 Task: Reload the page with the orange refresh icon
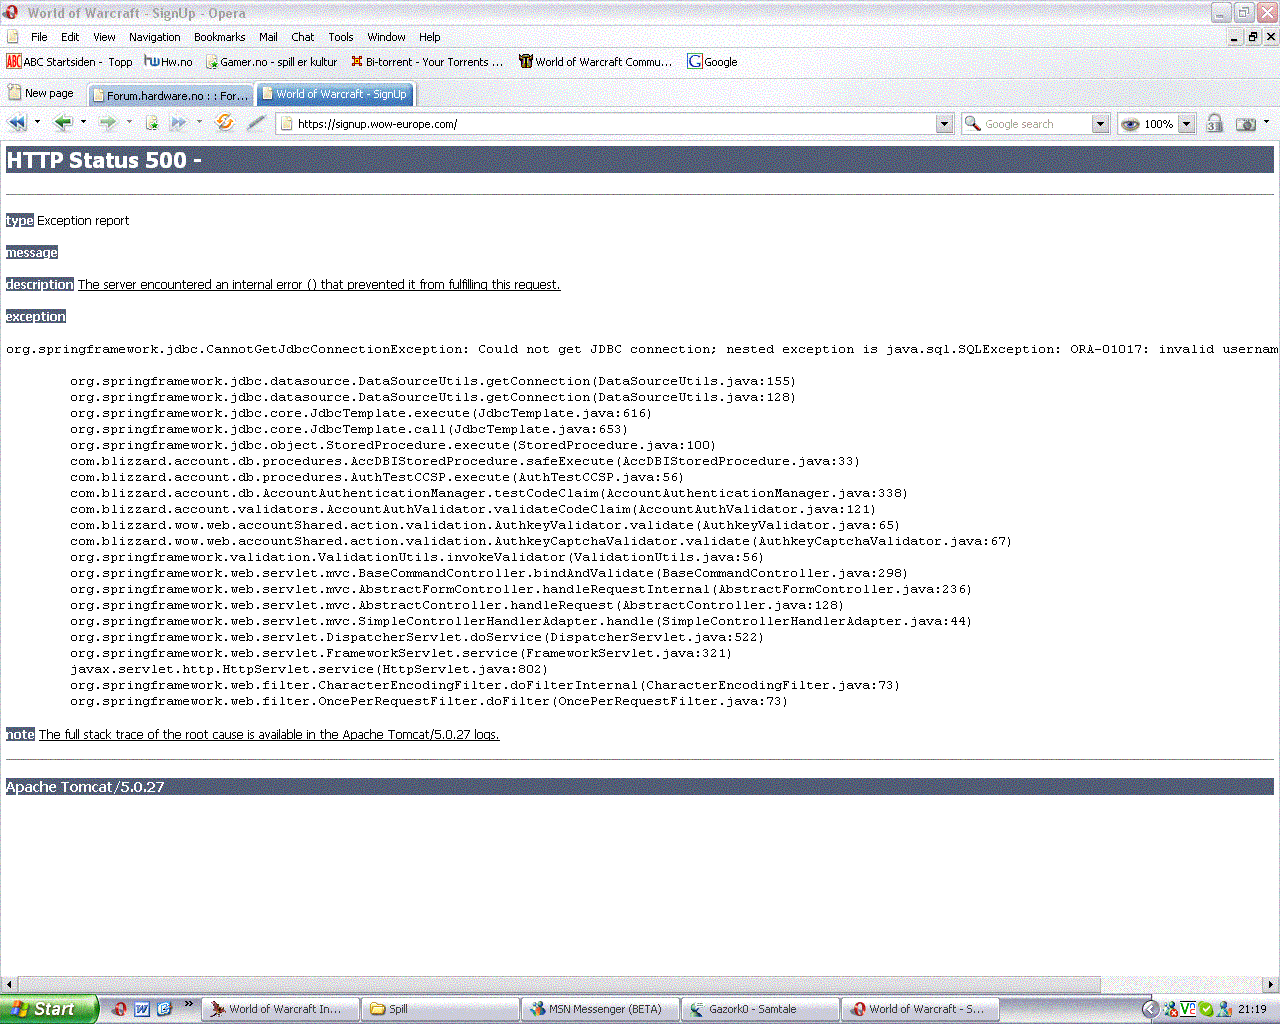click(225, 123)
